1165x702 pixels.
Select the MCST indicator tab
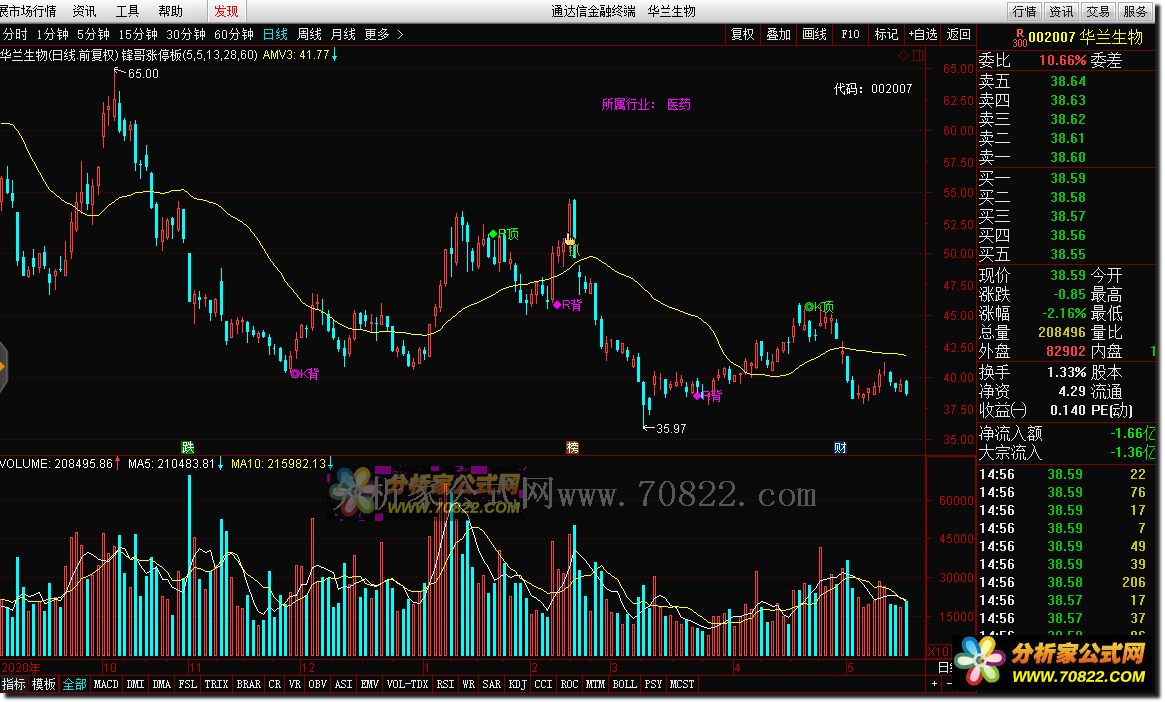(681, 684)
